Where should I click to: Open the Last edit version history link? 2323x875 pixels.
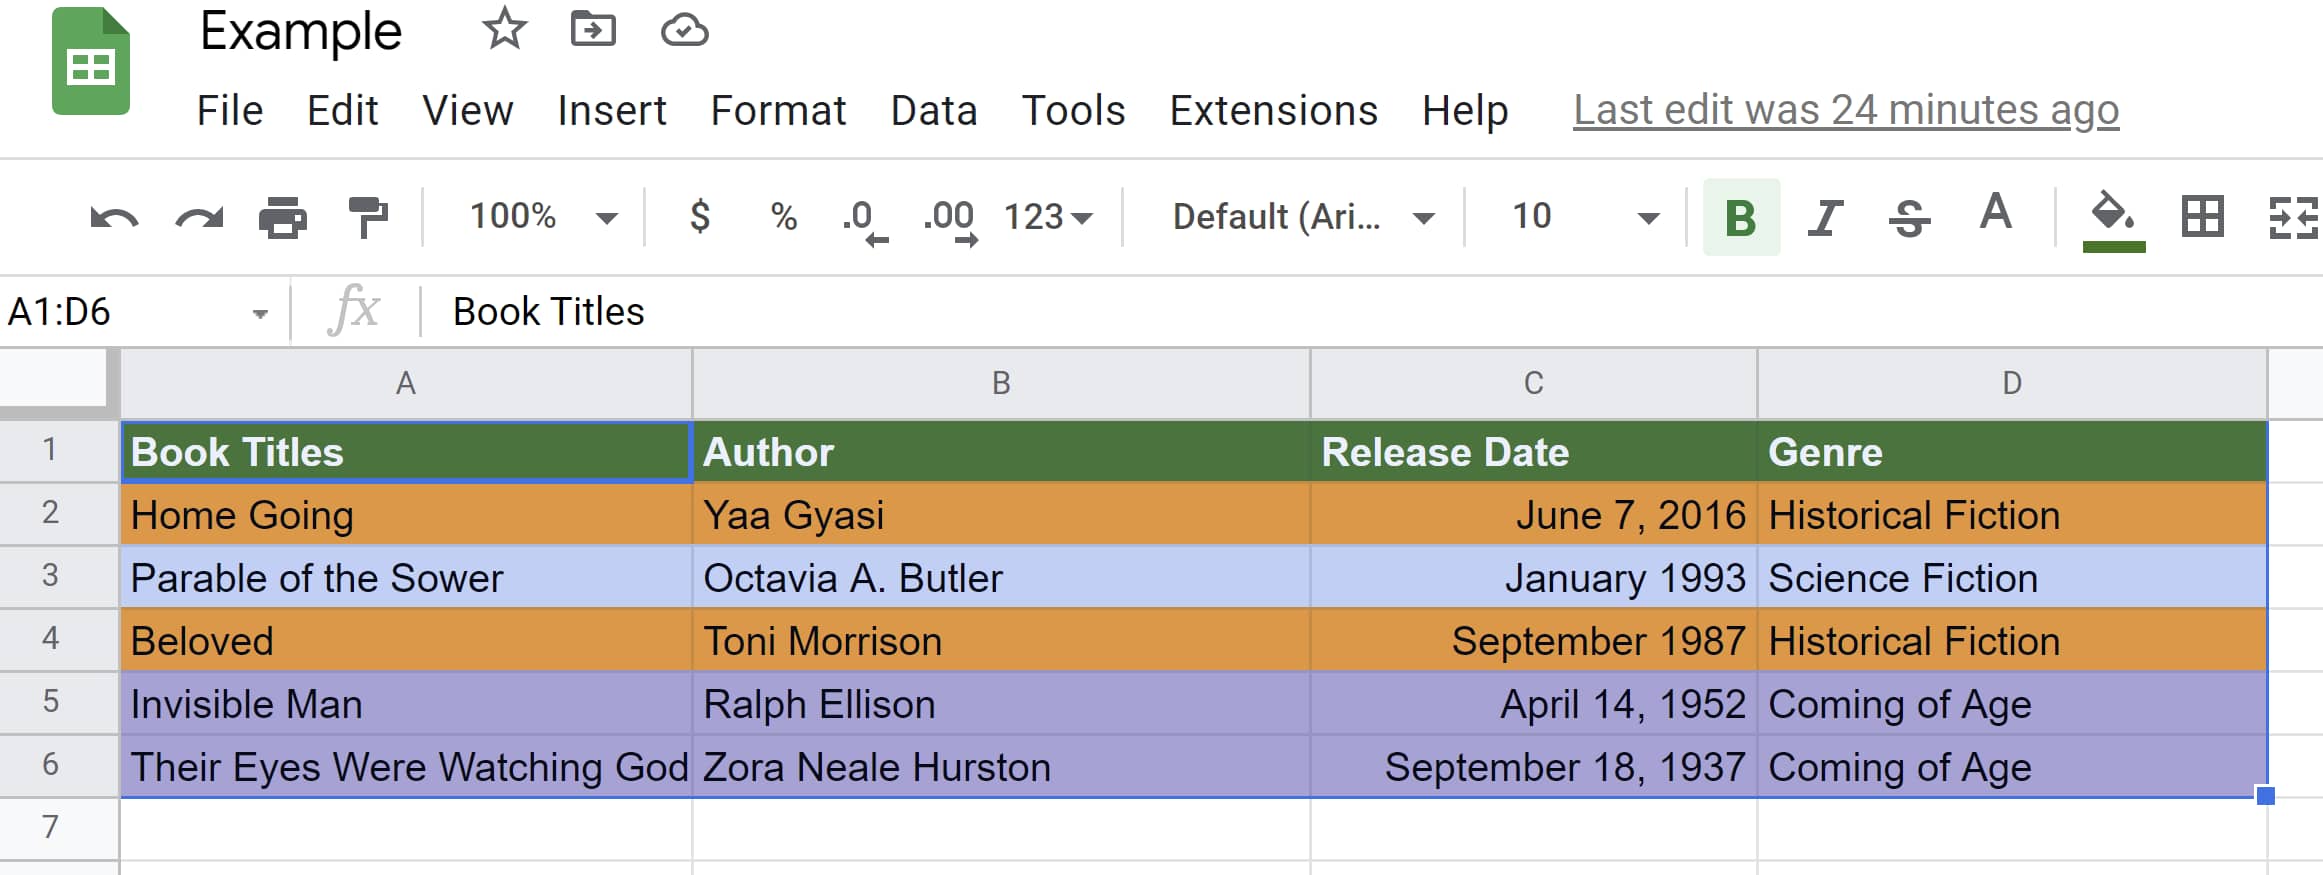[1845, 110]
